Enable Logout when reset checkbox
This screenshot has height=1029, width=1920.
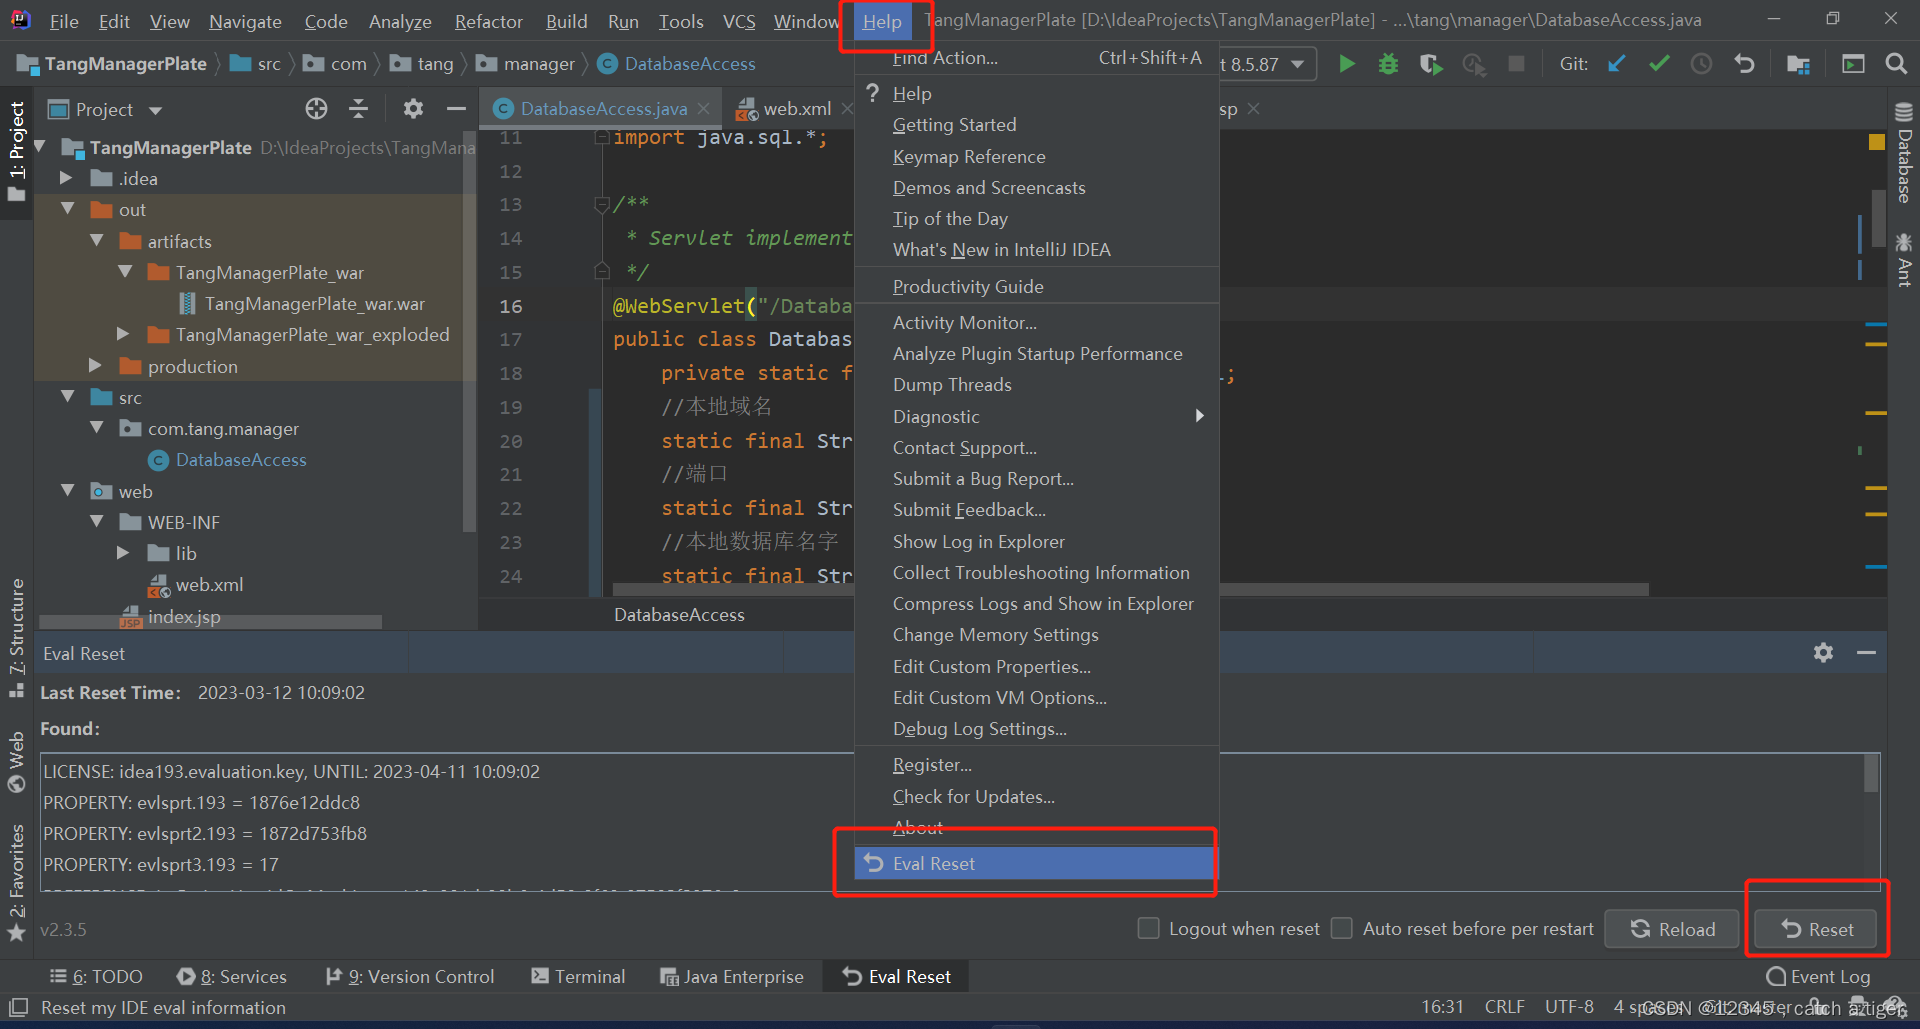click(x=1149, y=929)
